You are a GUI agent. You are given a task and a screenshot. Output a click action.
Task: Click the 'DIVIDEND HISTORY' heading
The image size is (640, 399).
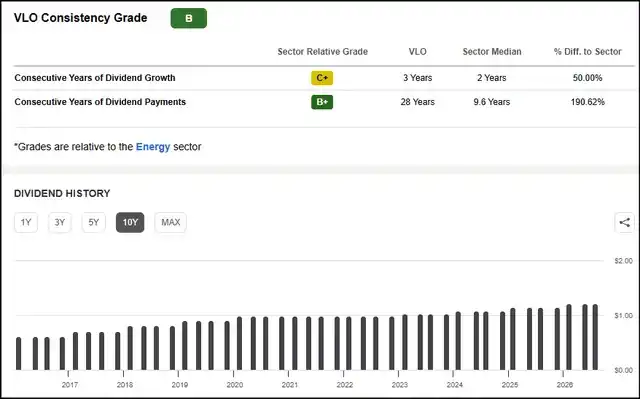pyautogui.click(x=62, y=193)
